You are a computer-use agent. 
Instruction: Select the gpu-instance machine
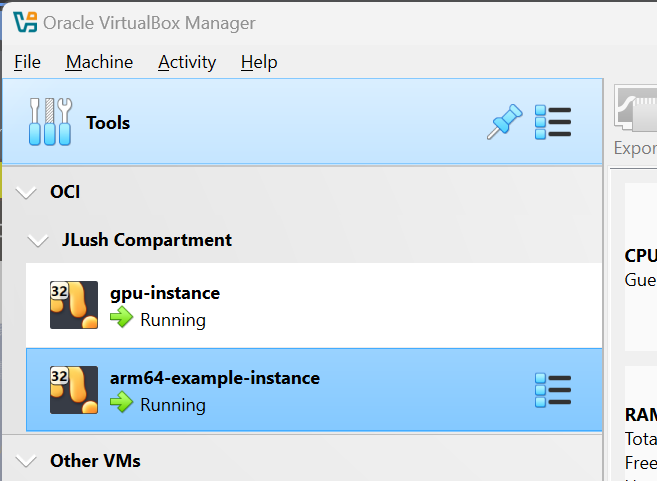tap(300, 305)
